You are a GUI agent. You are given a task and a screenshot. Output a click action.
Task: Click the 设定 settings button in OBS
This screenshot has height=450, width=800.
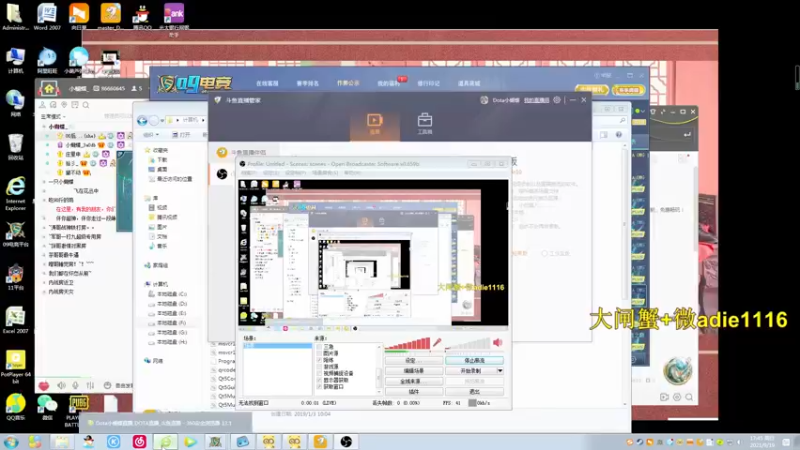[x=413, y=360]
